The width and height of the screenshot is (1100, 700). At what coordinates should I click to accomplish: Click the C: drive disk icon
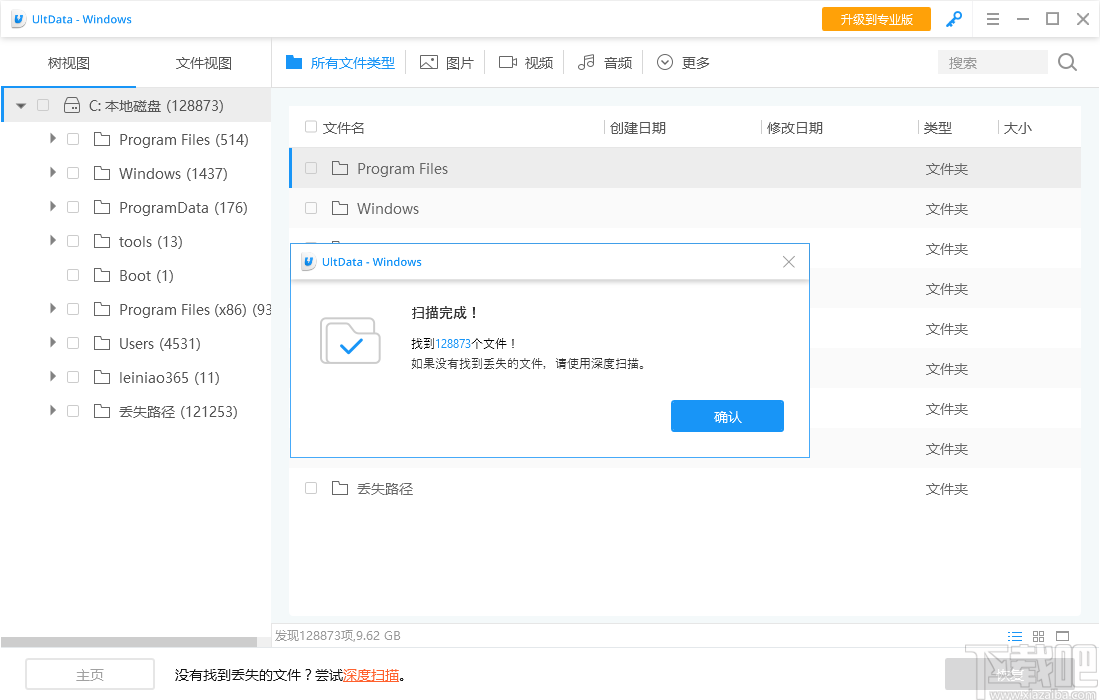[x=72, y=105]
